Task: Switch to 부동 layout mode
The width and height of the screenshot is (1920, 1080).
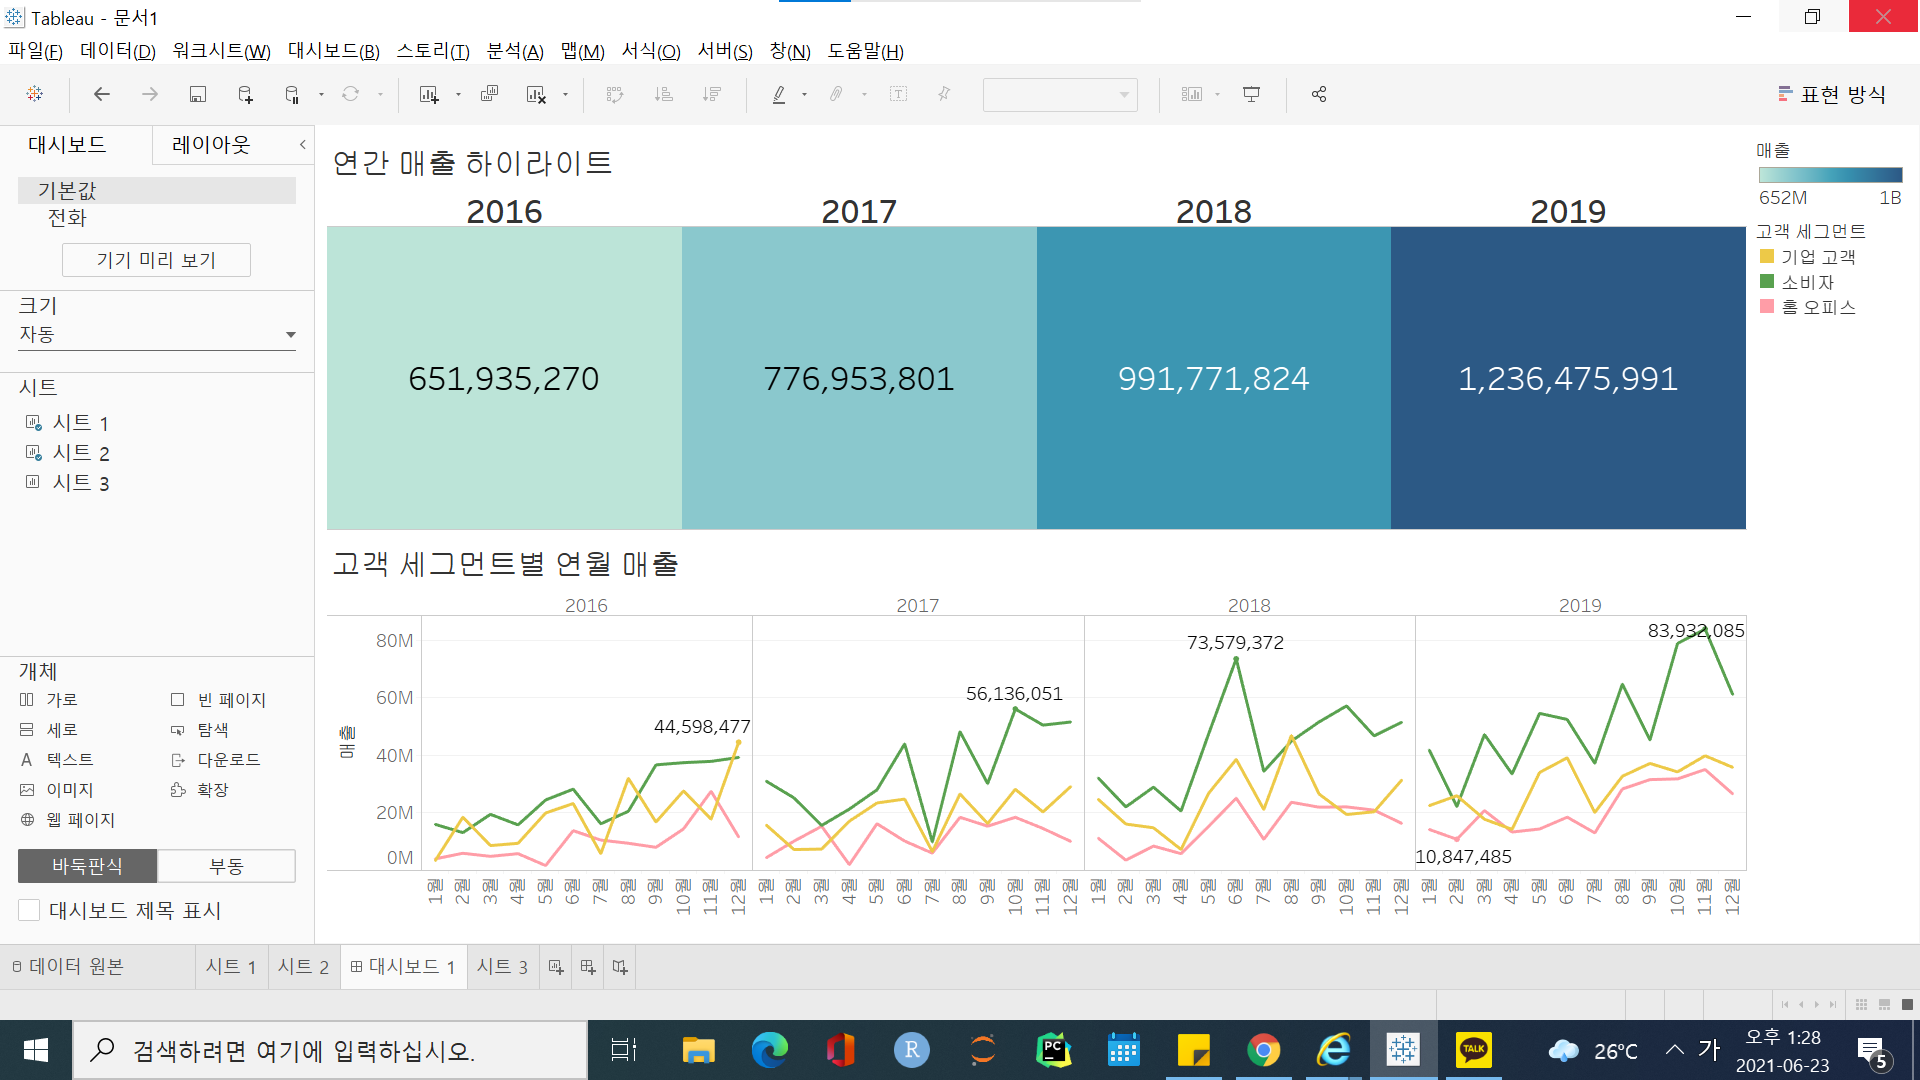Action: pyautogui.click(x=226, y=866)
